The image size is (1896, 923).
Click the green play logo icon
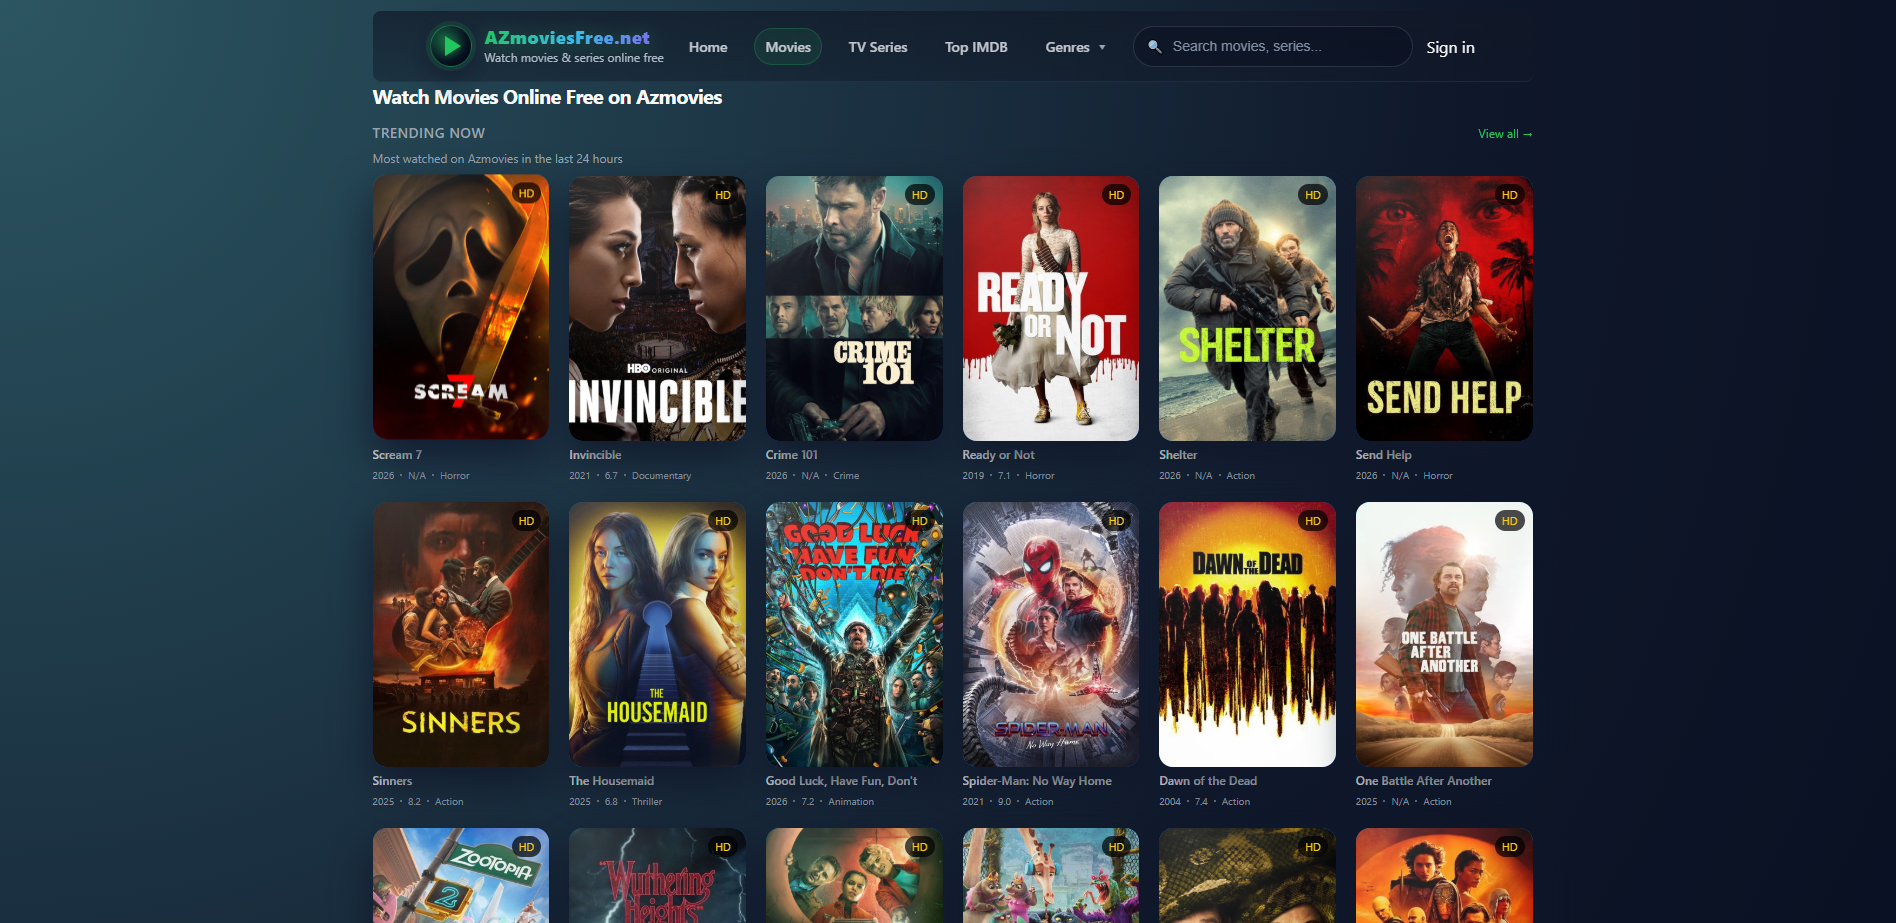[x=451, y=46]
